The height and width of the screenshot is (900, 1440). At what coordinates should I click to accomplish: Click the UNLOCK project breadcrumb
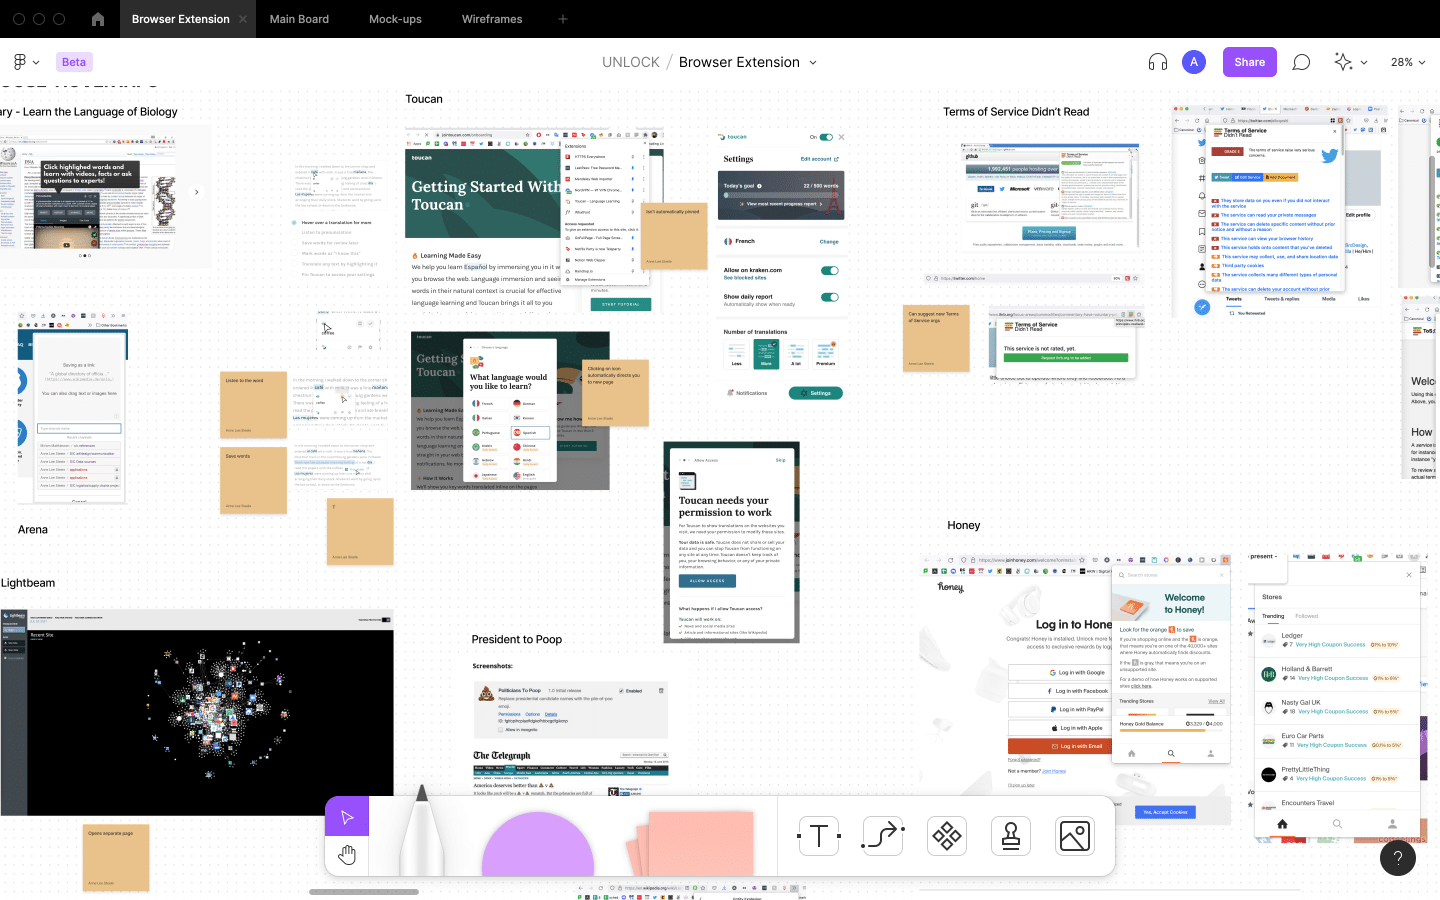631,62
